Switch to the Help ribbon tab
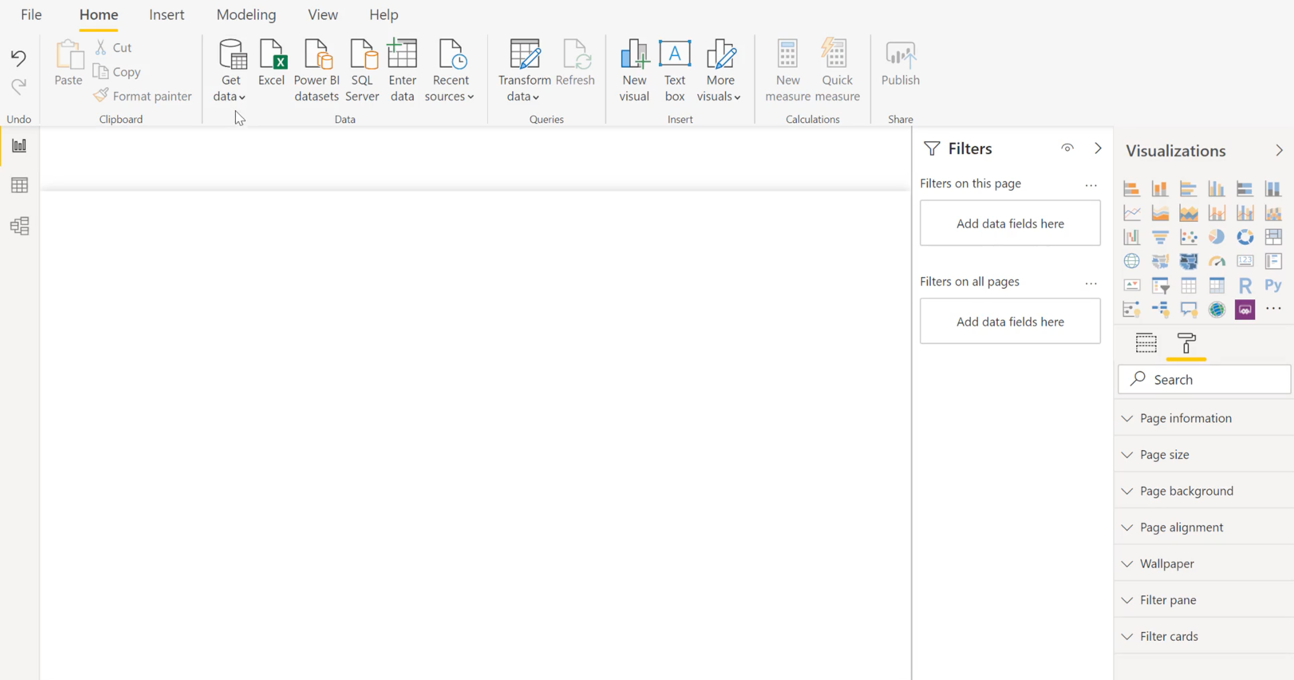 click(x=384, y=15)
